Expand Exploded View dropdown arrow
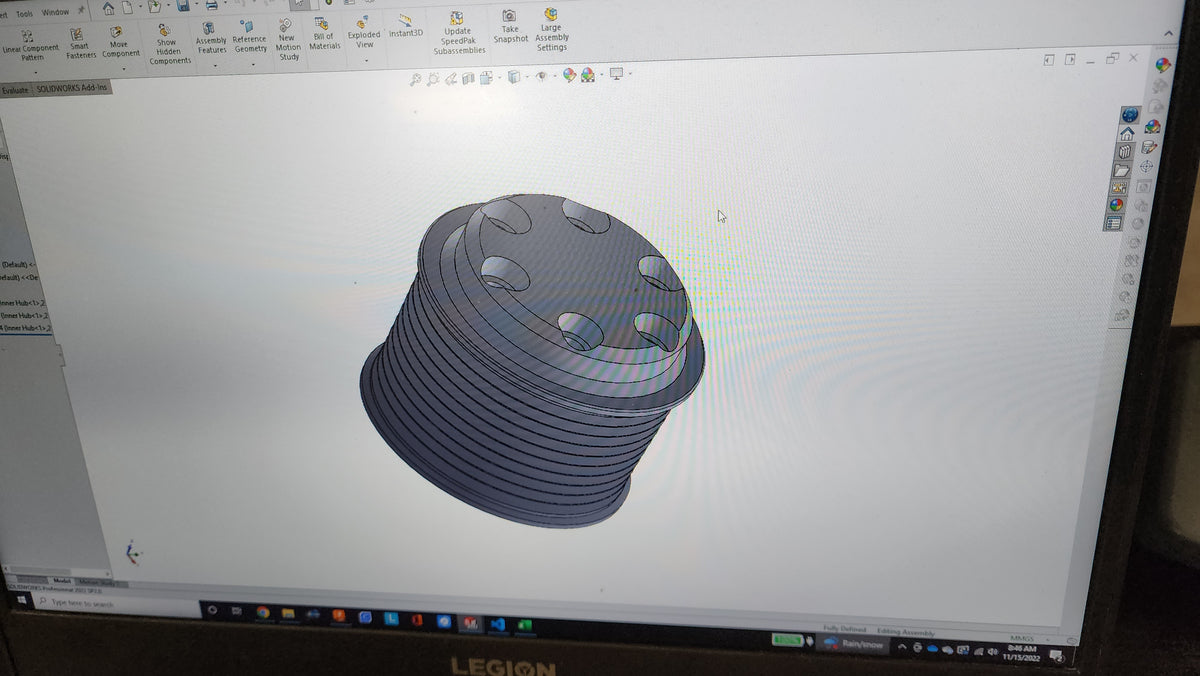Viewport: 1200px width, 676px height. 365,61
